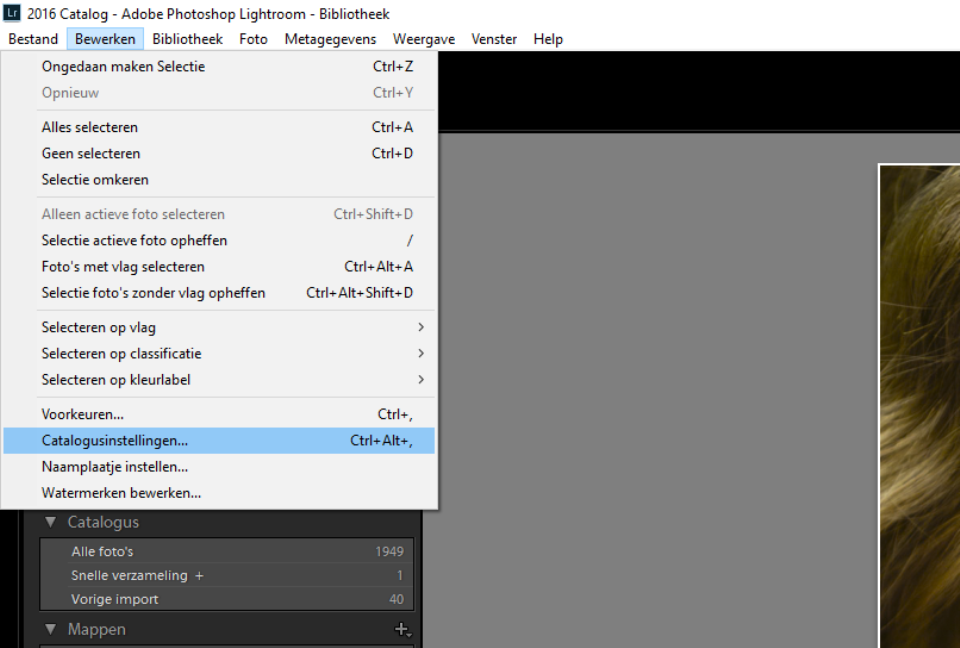Select Snelle verzameling in Catalogus panel
This screenshot has width=960, height=648.
click(x=227, y=575)
